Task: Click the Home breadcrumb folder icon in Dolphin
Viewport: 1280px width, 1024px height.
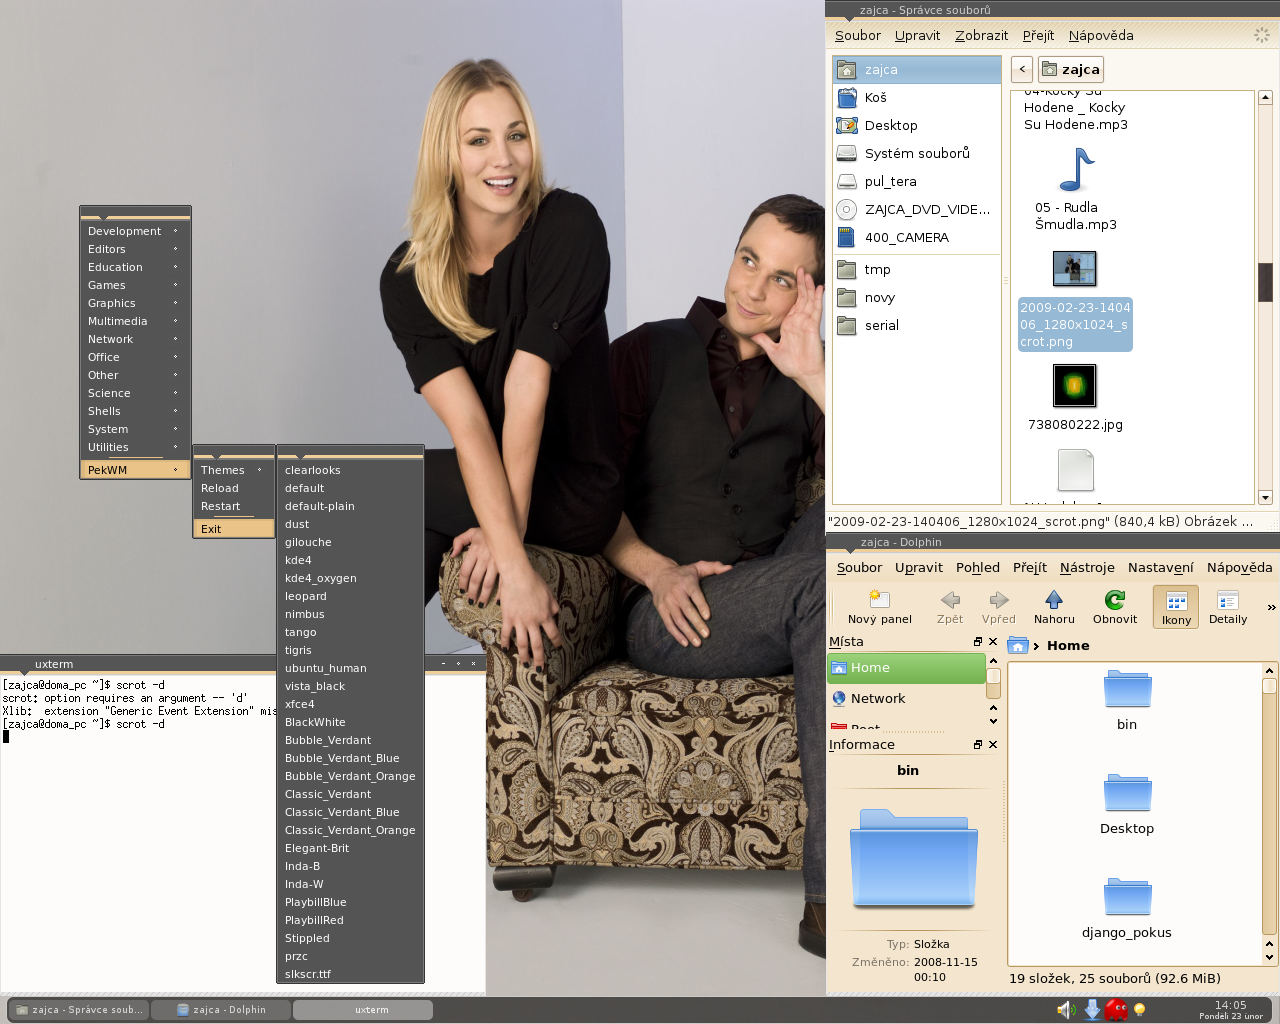Action: (x=1018, y=645)
